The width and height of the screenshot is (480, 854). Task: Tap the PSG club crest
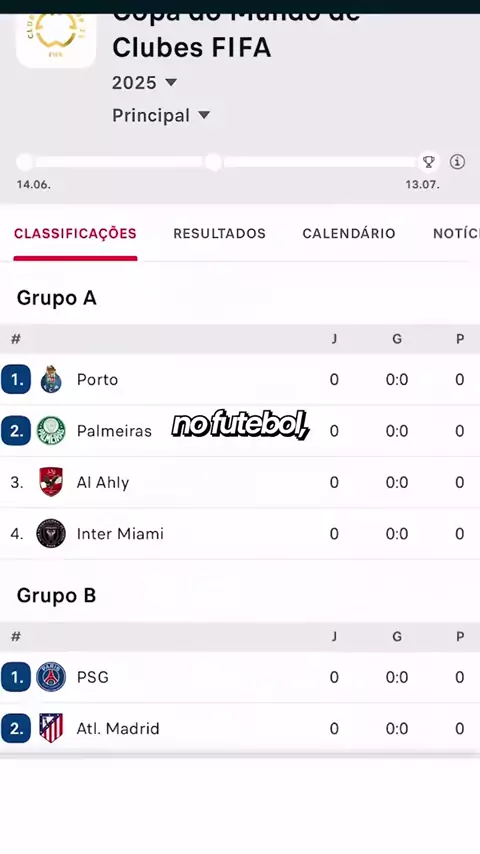(x=51, y=677)
